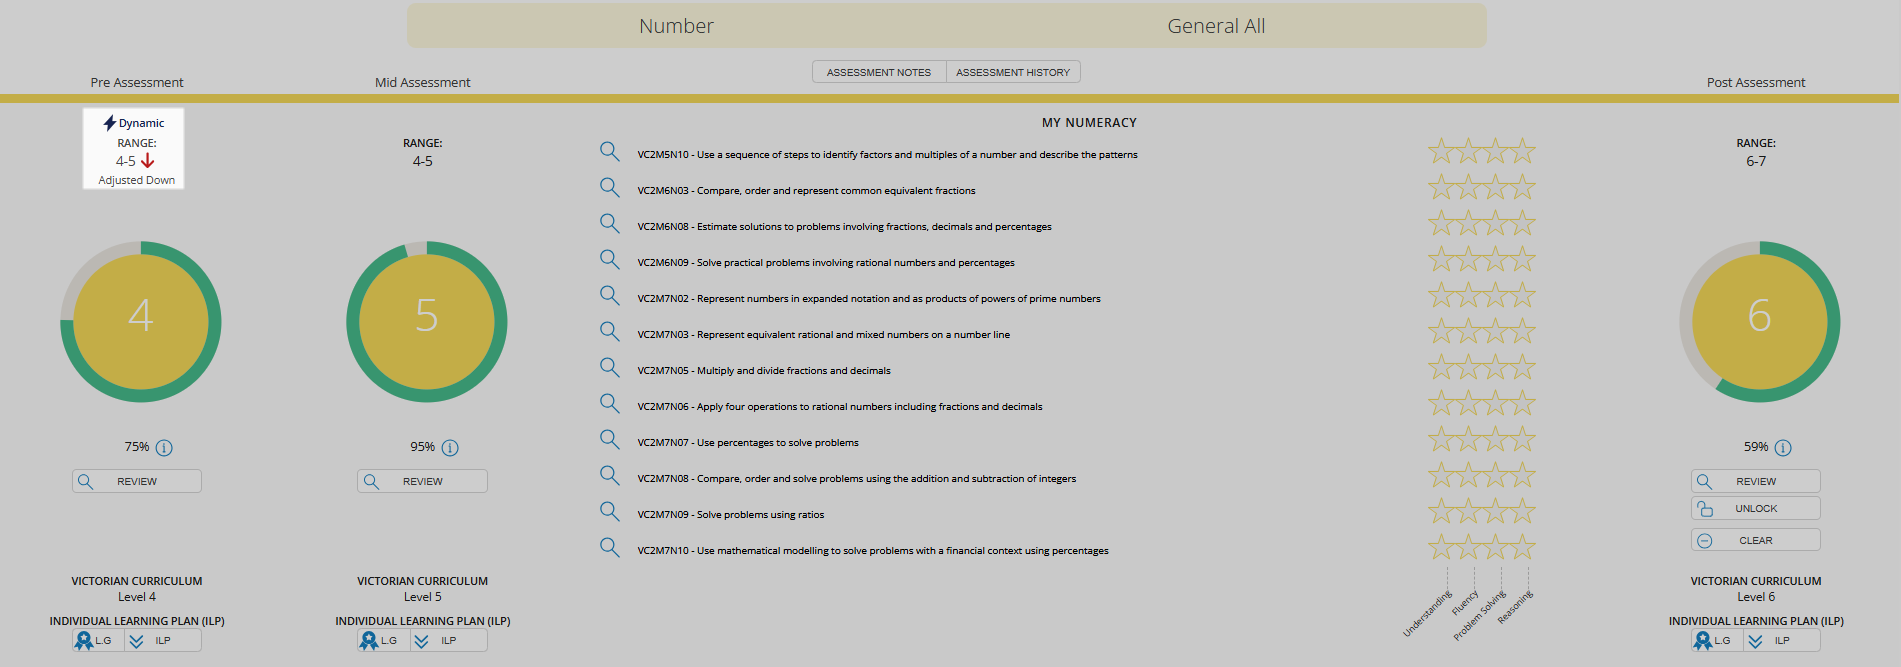Click magnifier icon beside VC2M6N03 equivalent fractions
The image size is (1901, 667).
(x=609, y=187)
